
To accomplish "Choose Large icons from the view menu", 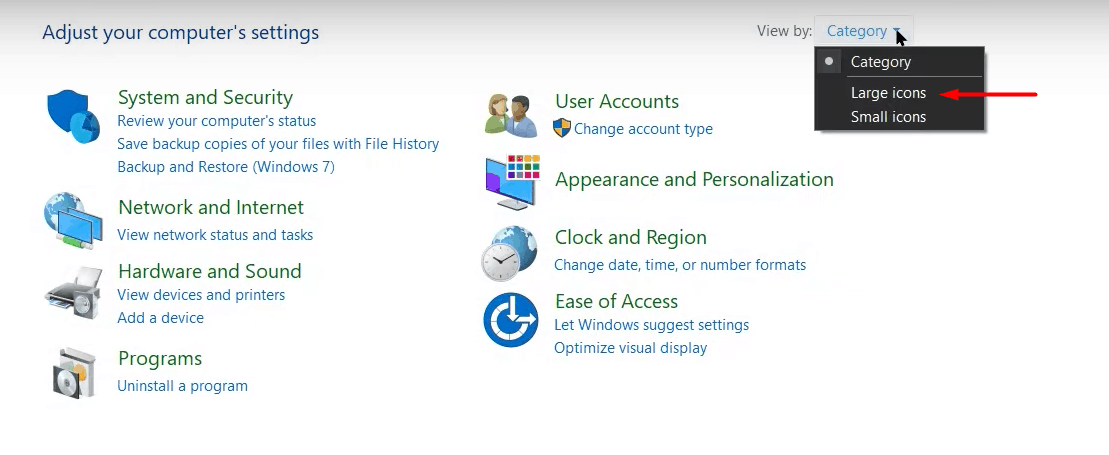I will coord(888,93).
